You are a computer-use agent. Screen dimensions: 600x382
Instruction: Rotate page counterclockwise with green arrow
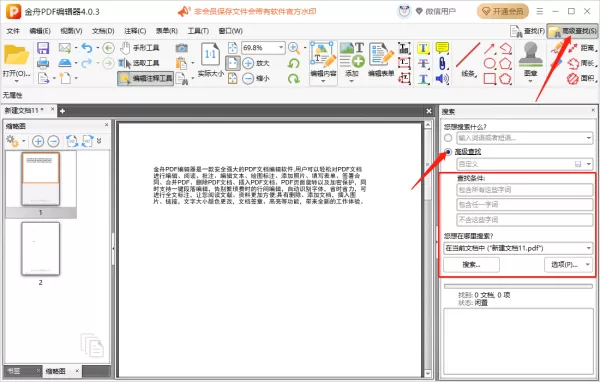point(293,63)
